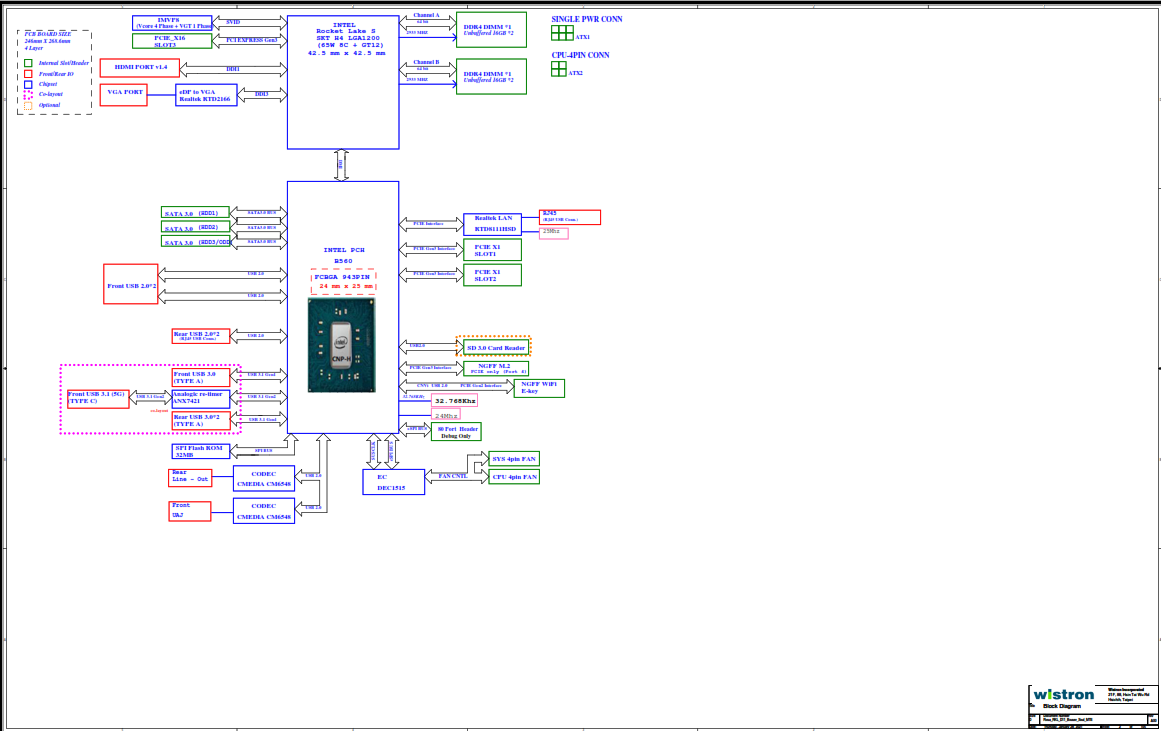This screenshot has width=1161, height=731.
Task: Click the 24Mhz crystal box
Action: [x=446, y=415]
